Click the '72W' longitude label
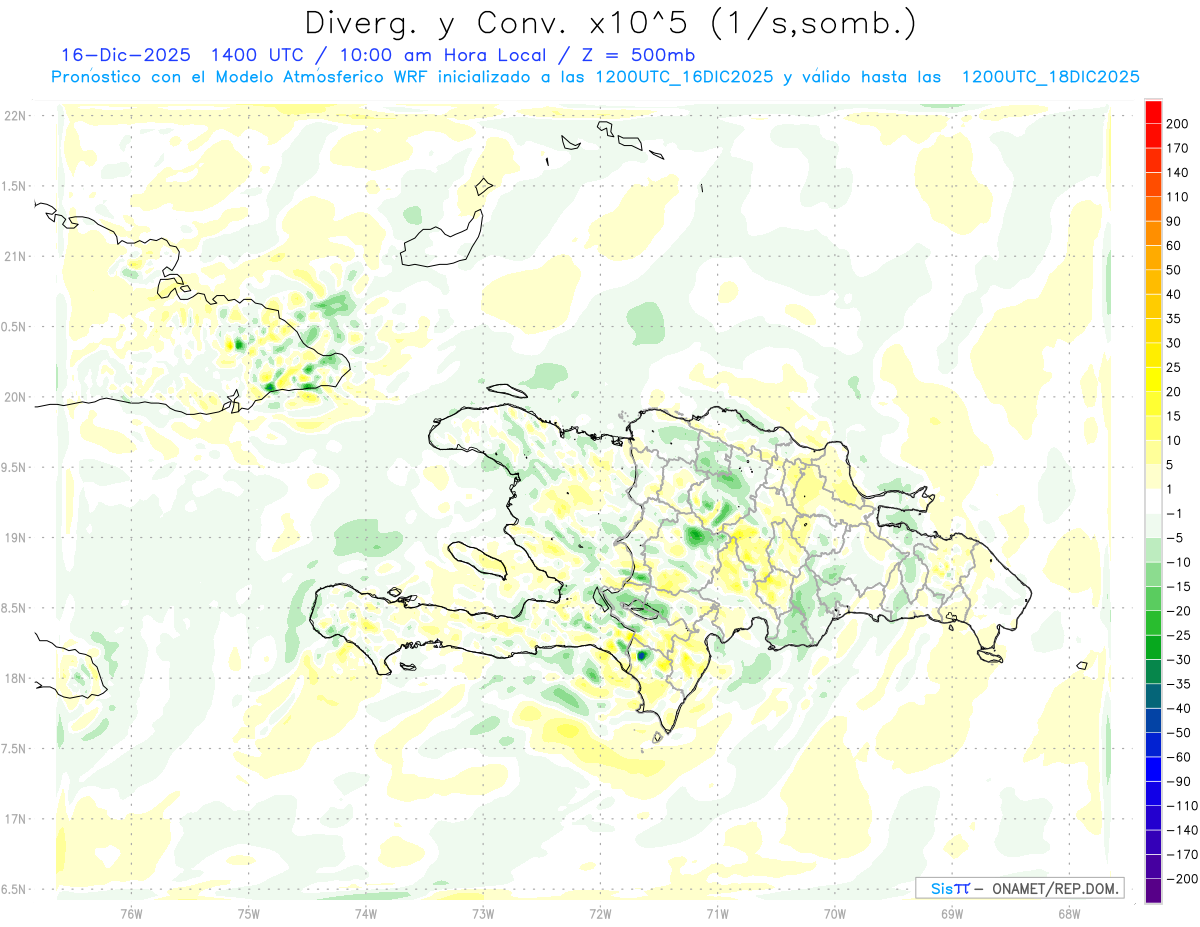The height and width of the screenshot is (927, 1200). click(x=600, y=913)
